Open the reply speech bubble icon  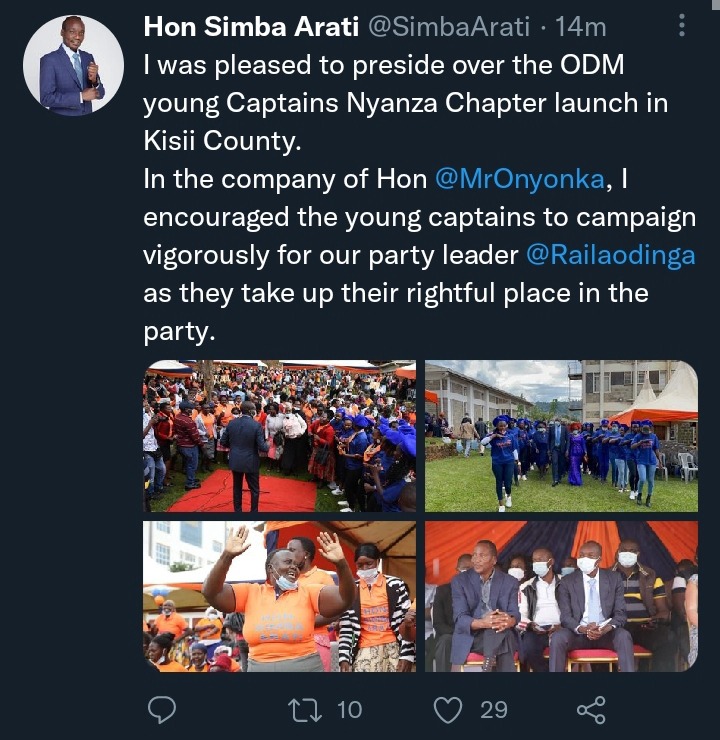(x=162, y=709)
